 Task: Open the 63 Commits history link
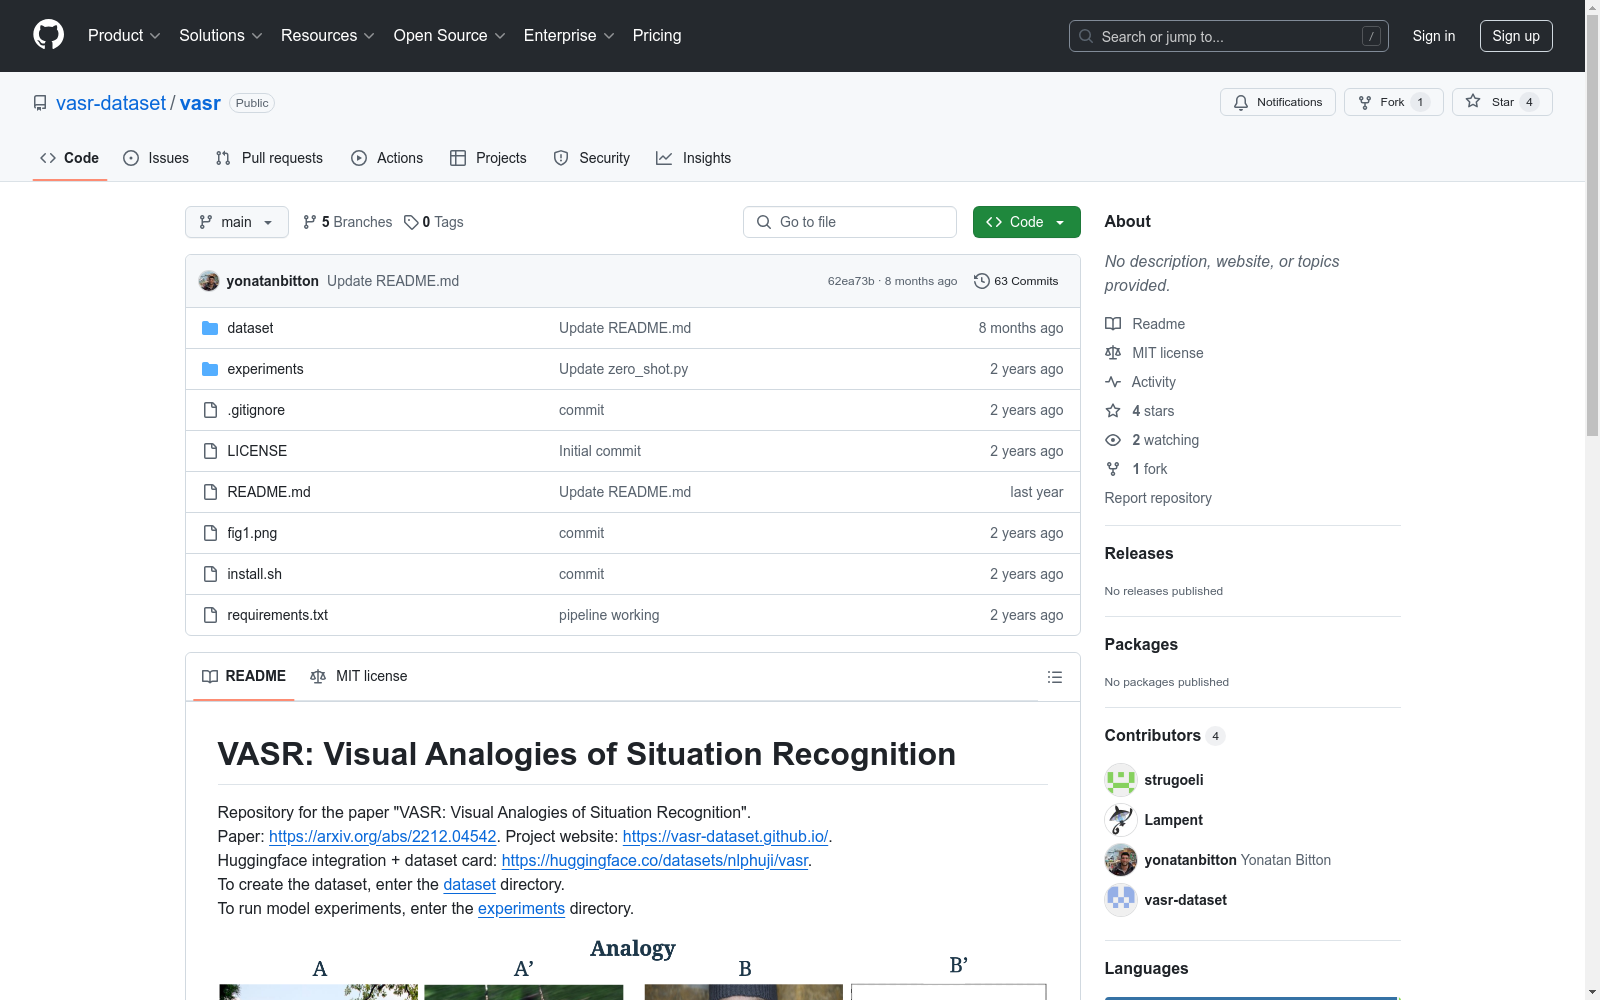tap(1016, 281)
